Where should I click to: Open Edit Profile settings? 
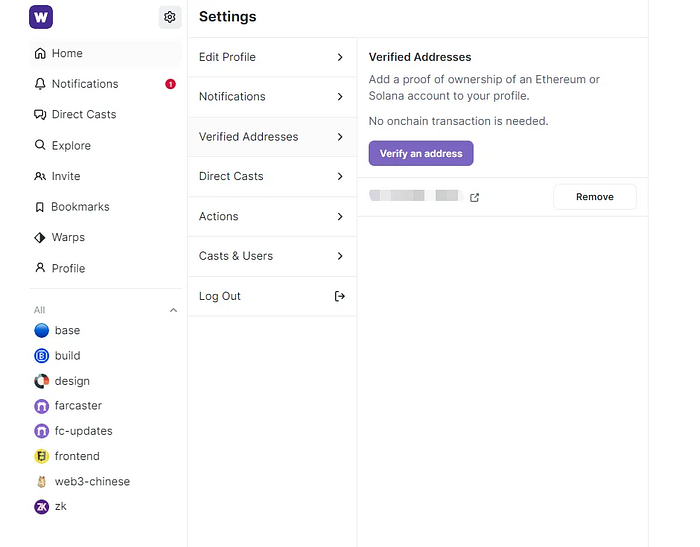click(272, 57)
